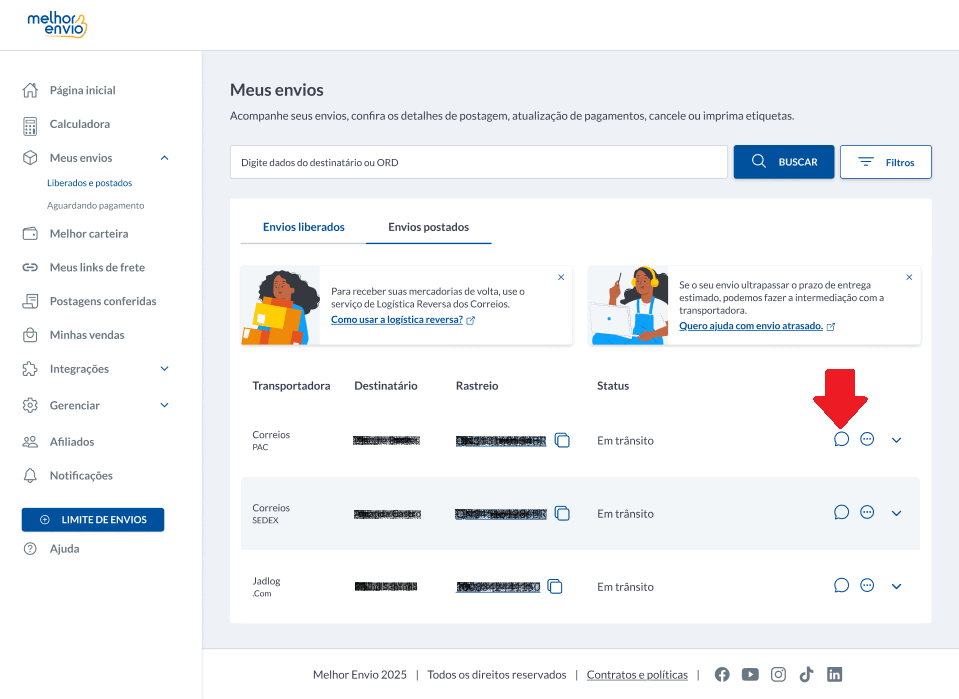Dismiss the late shipment help banner
The height and width of the screenshot is (699, 959).
(x=909, y=277)
